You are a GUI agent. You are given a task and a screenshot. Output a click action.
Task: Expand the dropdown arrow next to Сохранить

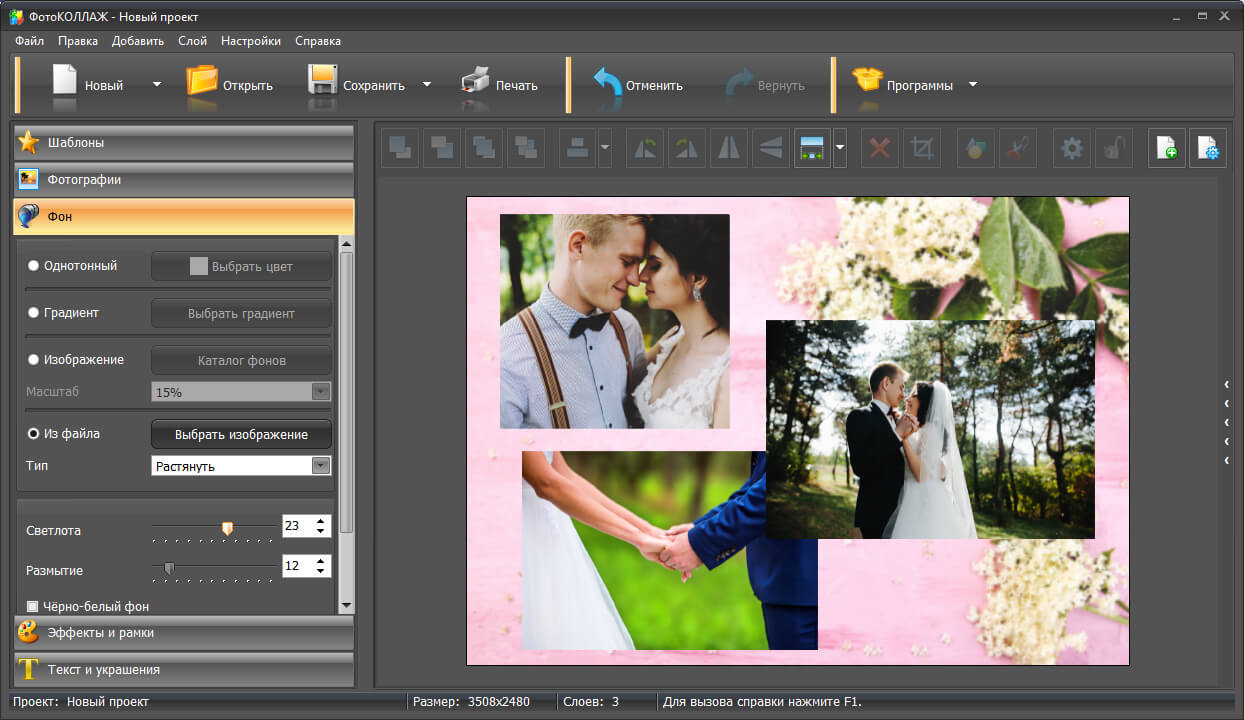click(x=427, y=85)
